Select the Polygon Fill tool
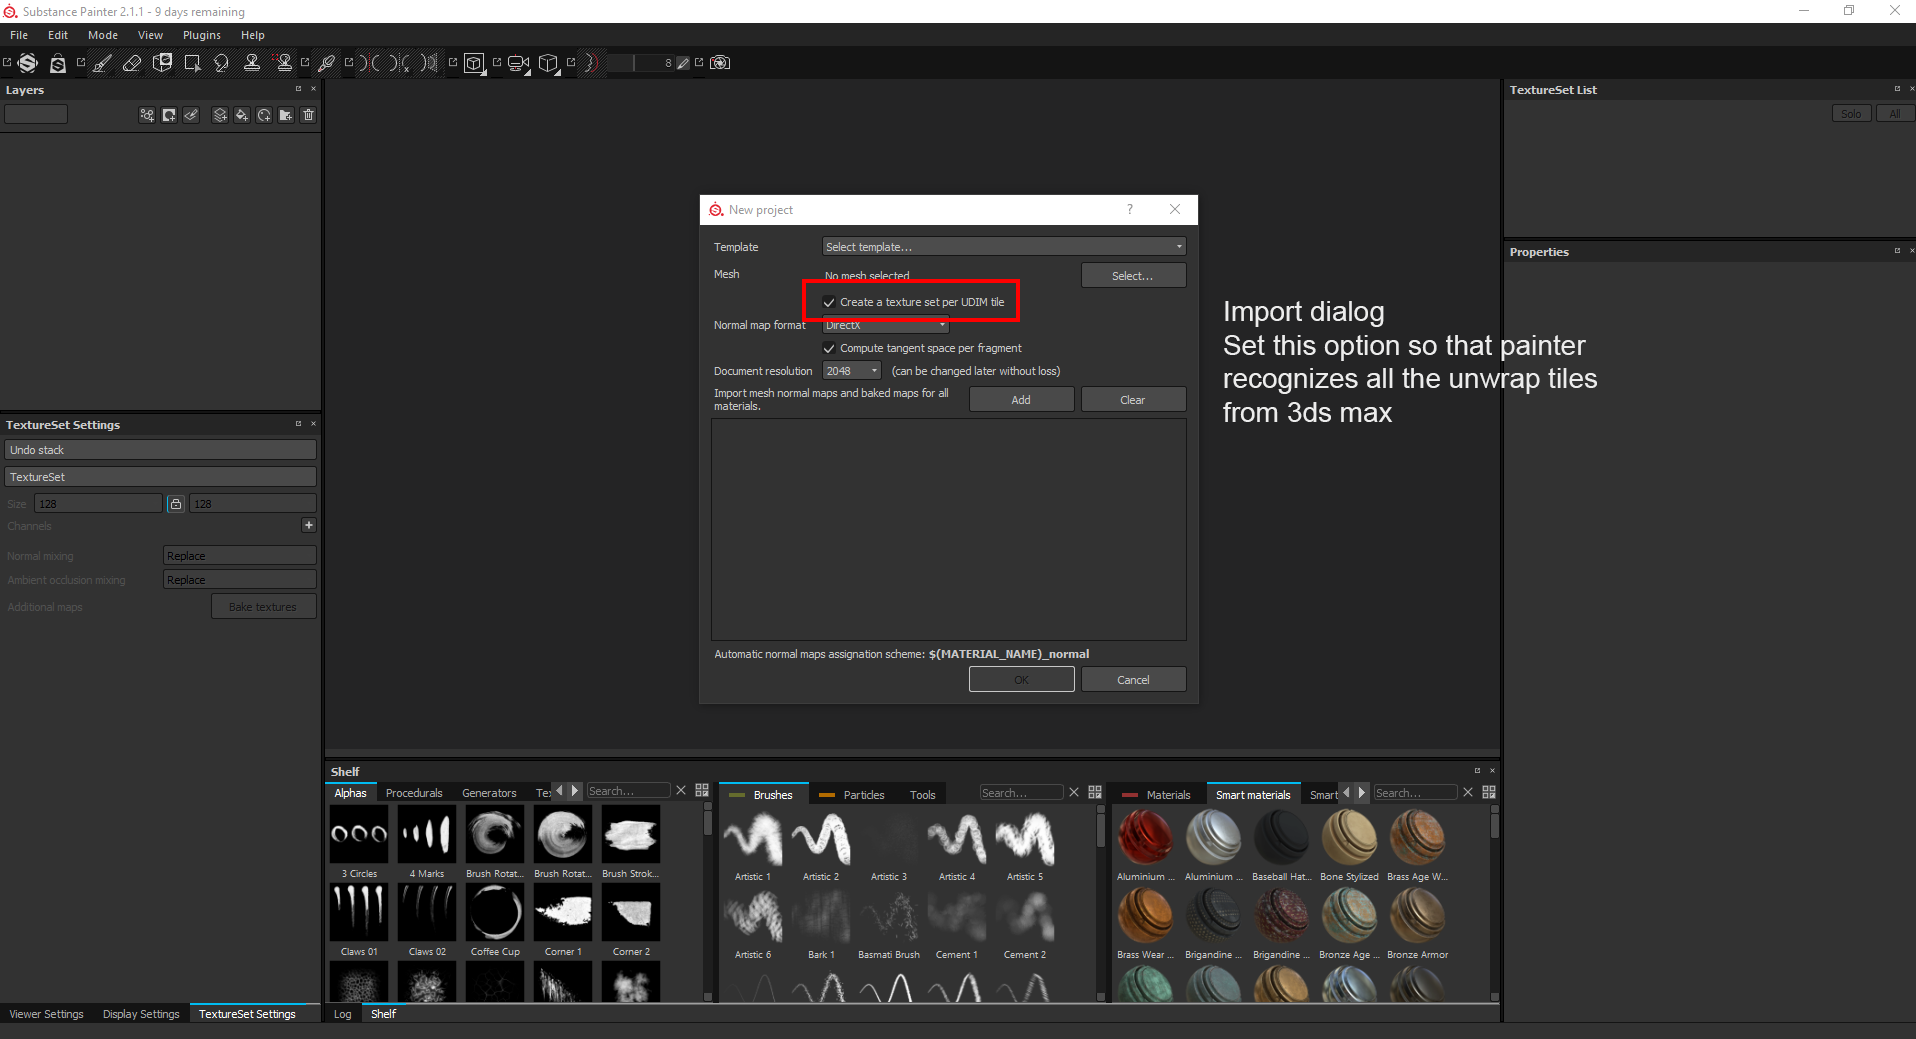Viewport: 1916px width, 1039px height. [192, 63]
